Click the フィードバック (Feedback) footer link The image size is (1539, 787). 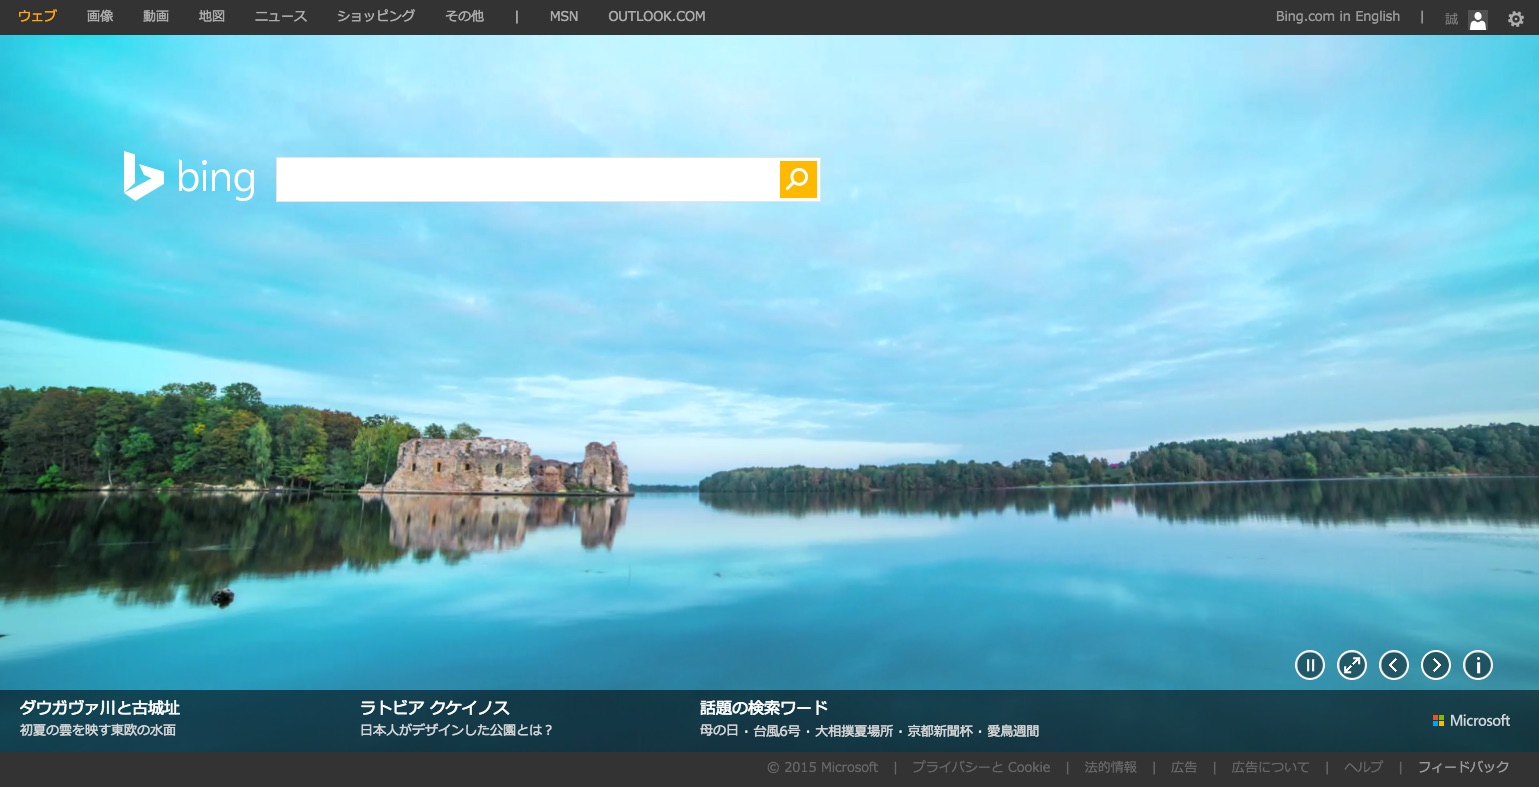tap(1463, 767)
